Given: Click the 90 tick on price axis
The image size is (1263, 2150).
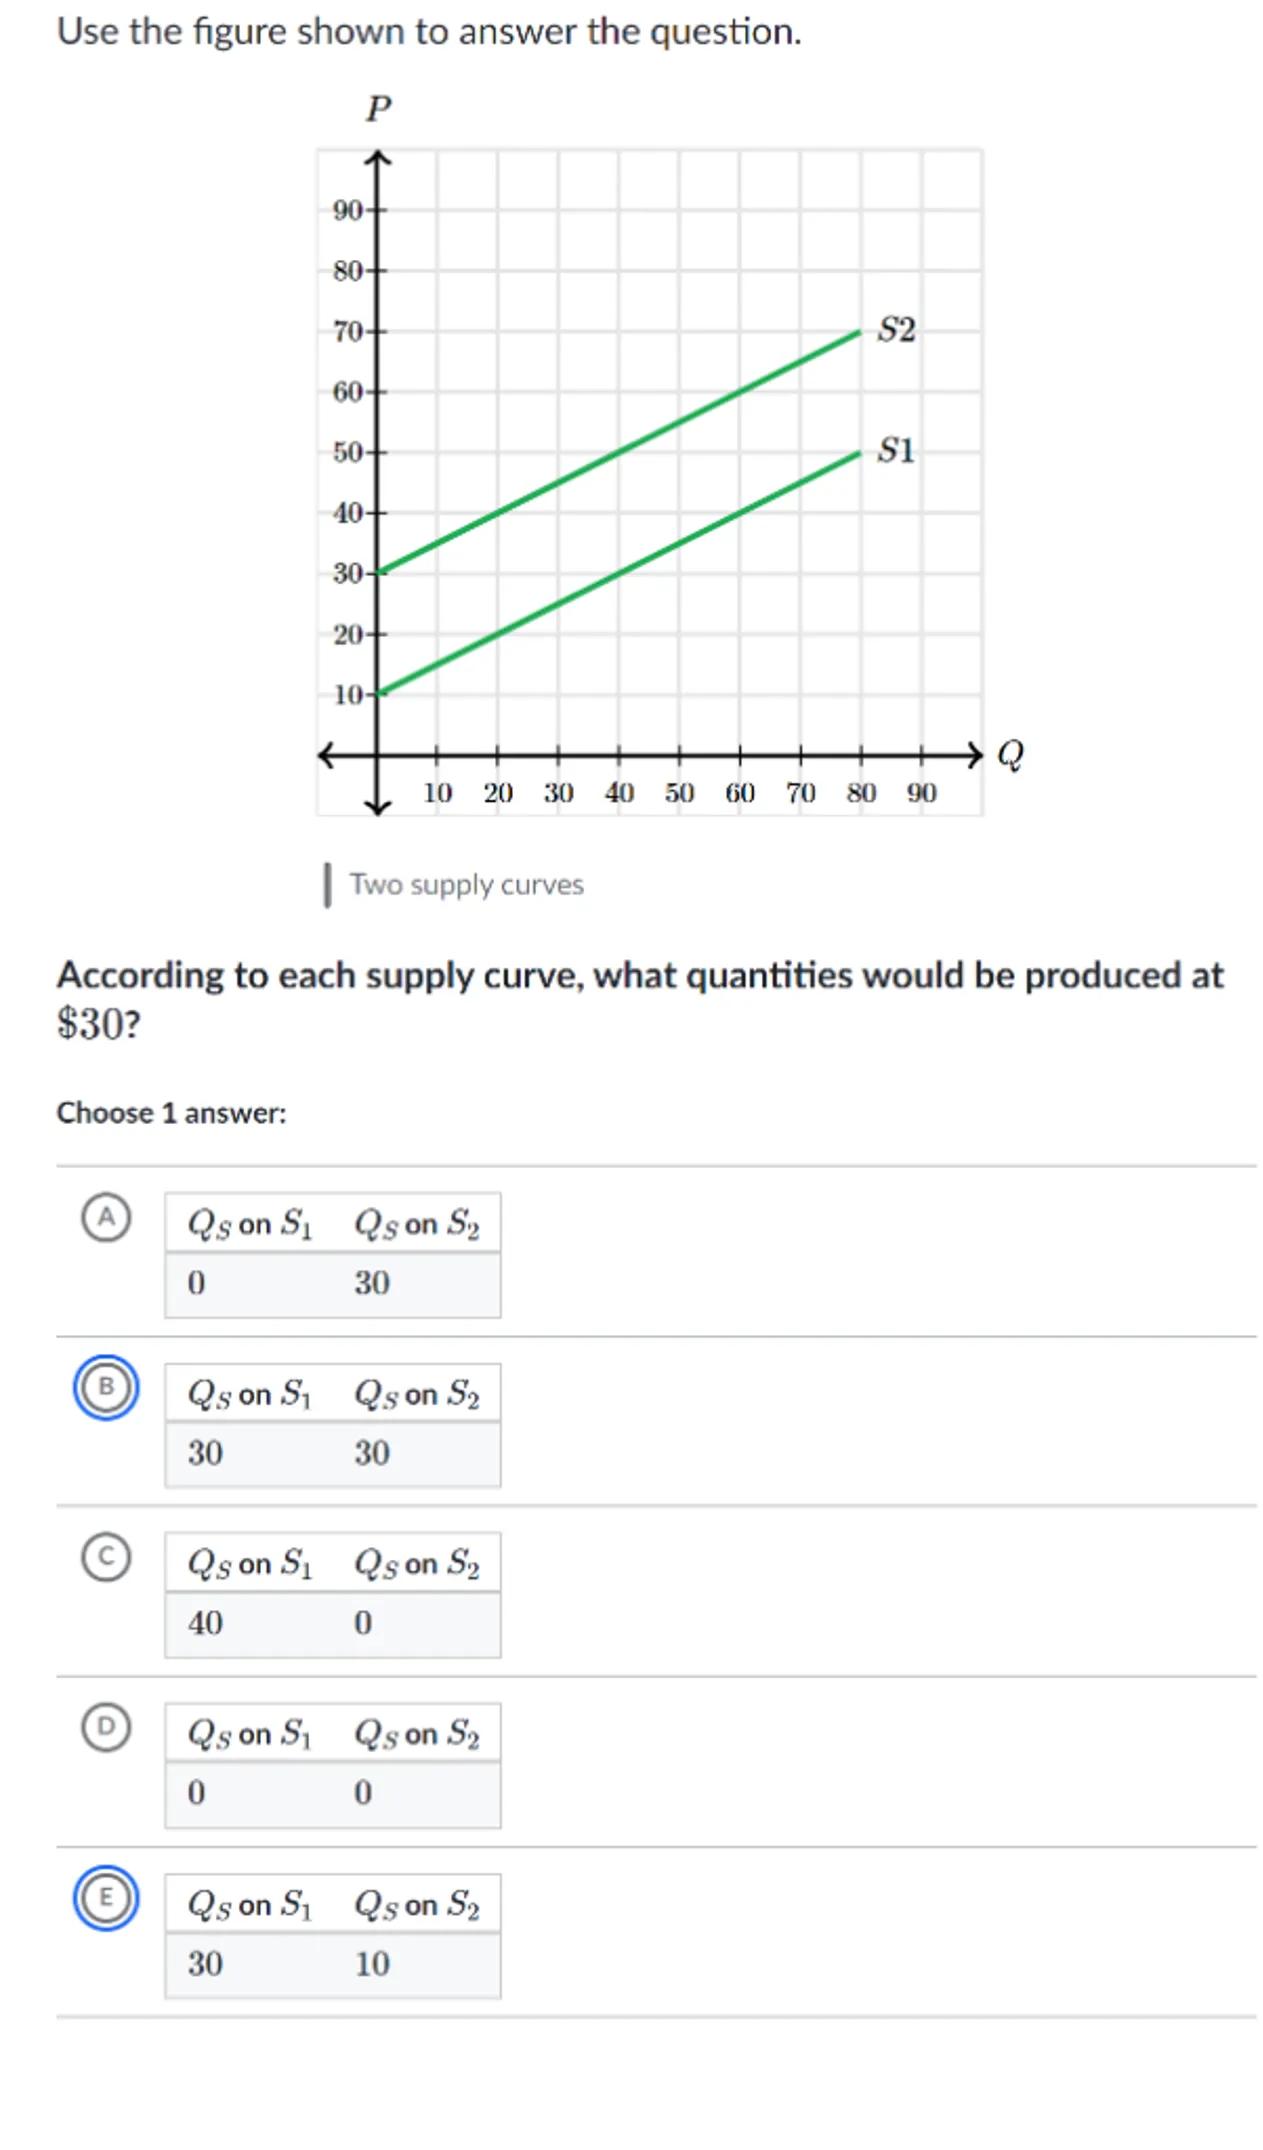Looking at the screenshot, I should point(347,210).
